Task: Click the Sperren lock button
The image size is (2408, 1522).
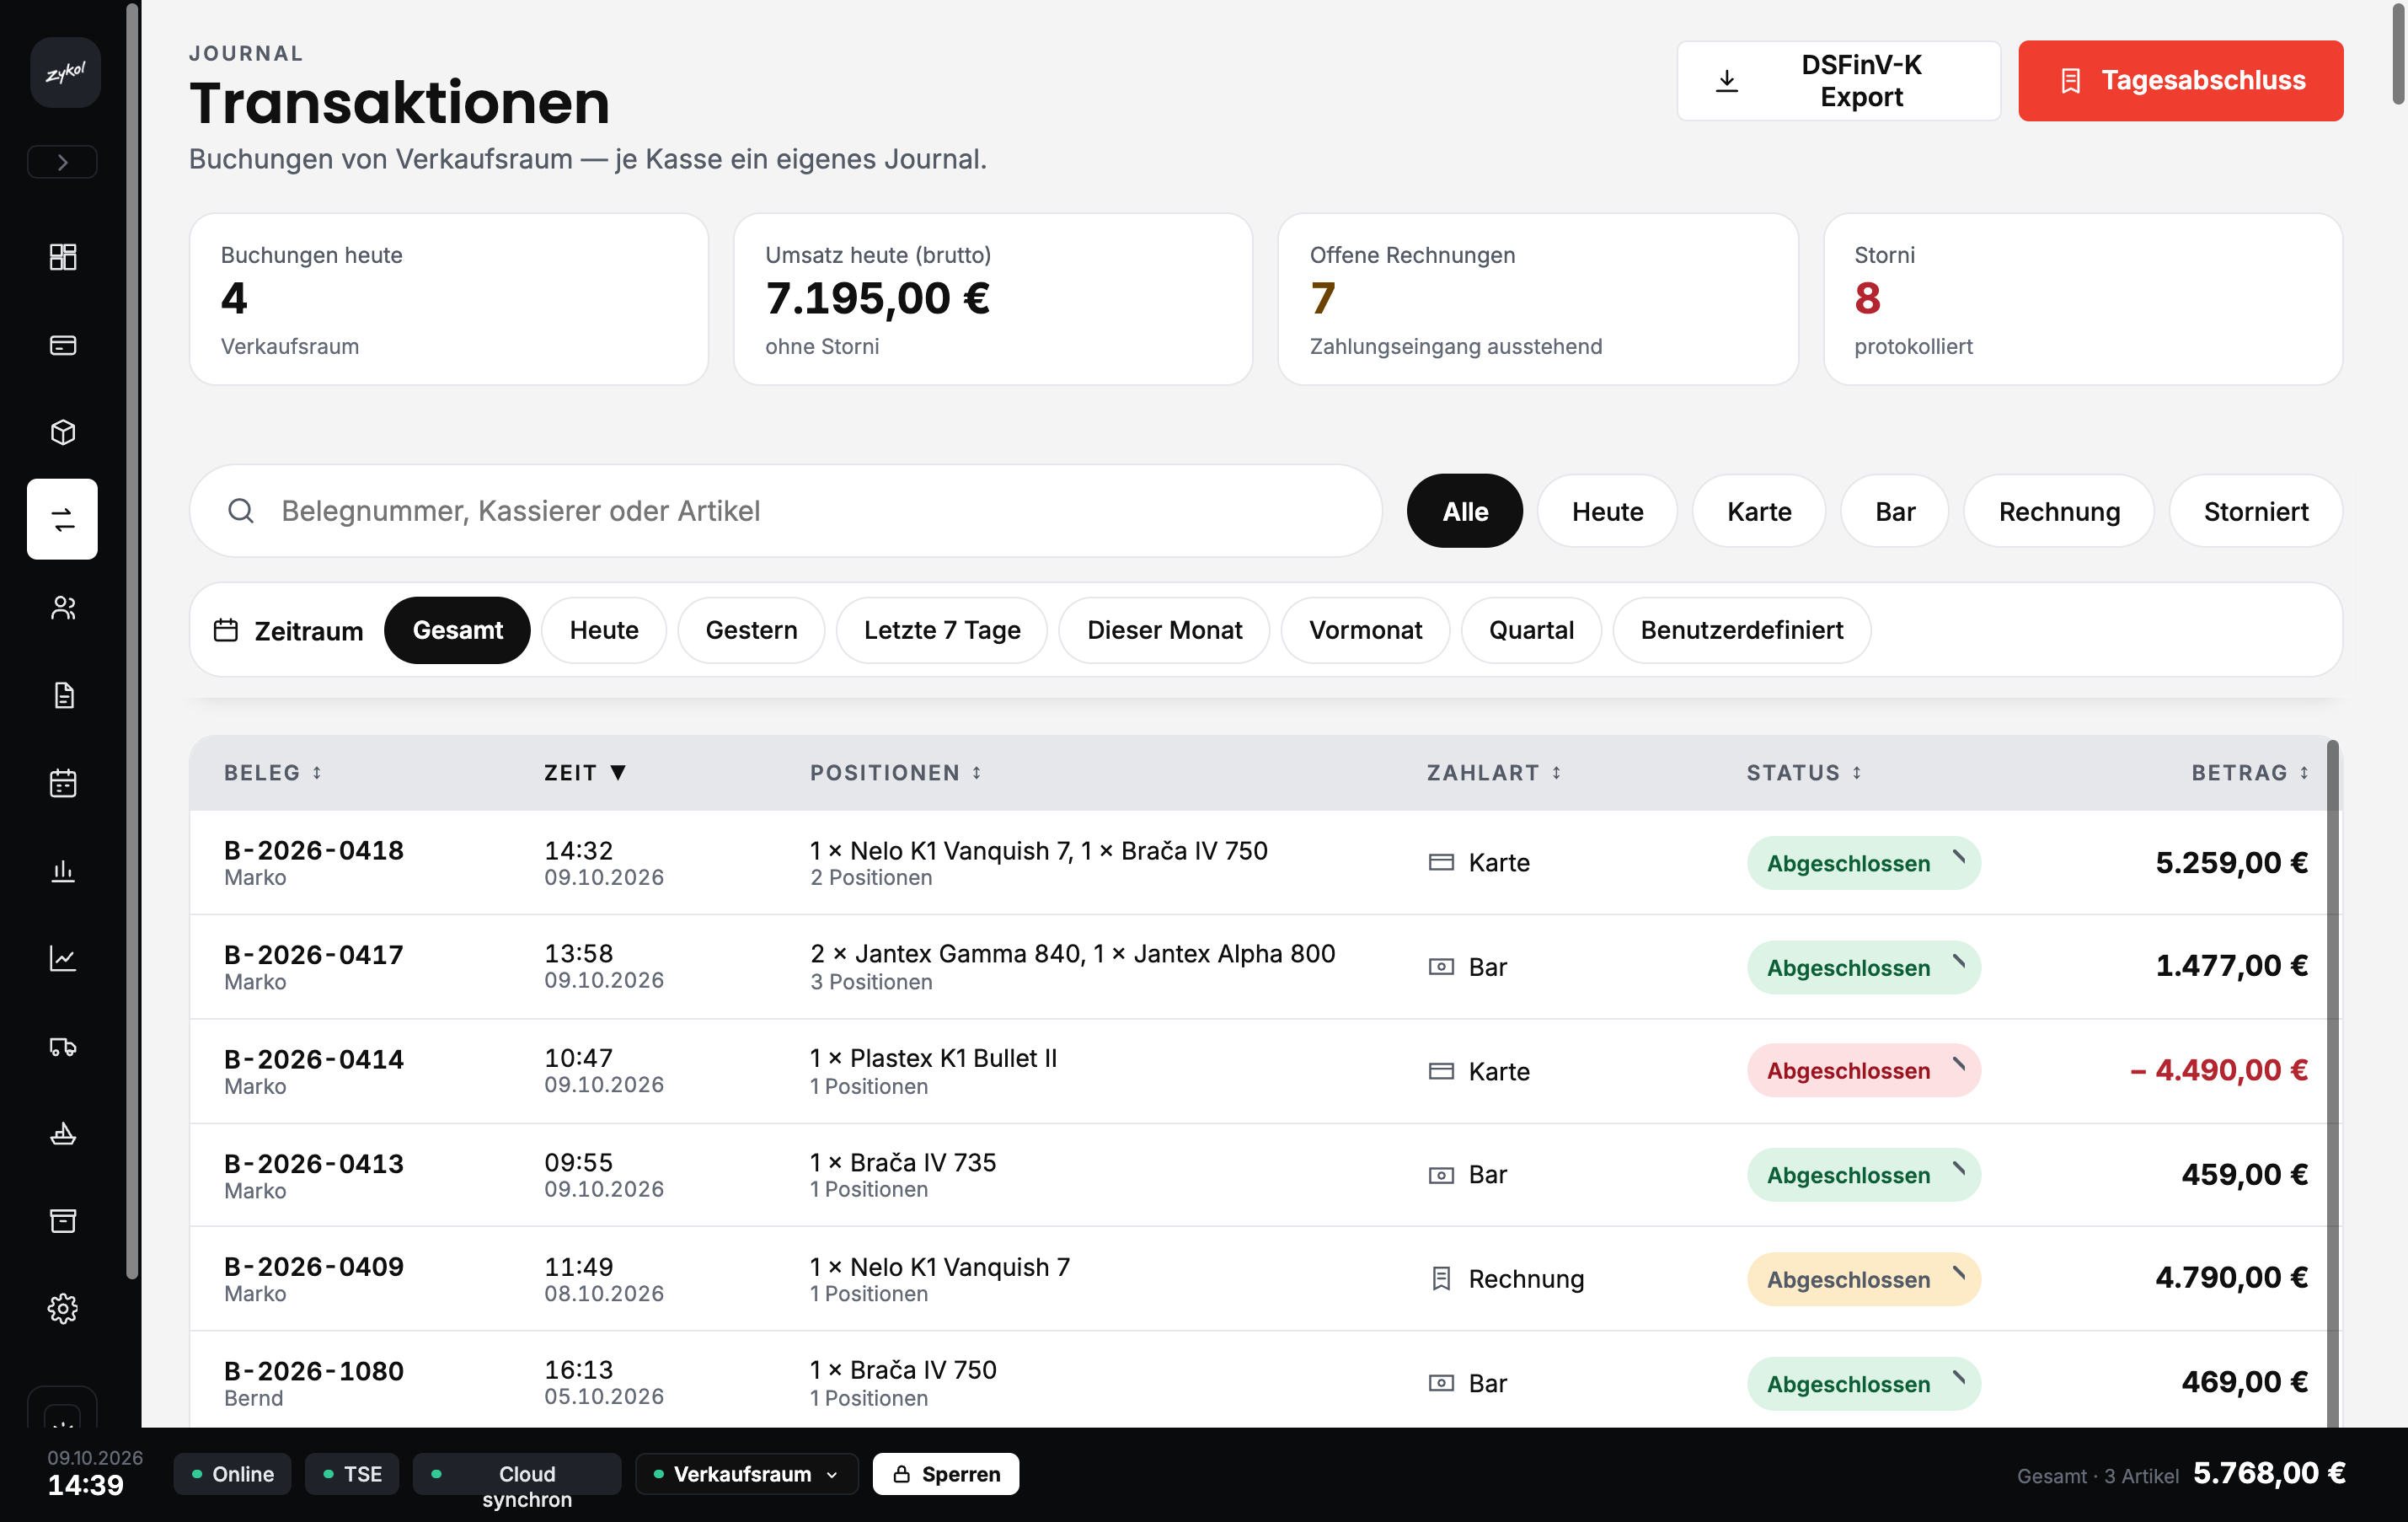Action: [x=945, y=1474]
